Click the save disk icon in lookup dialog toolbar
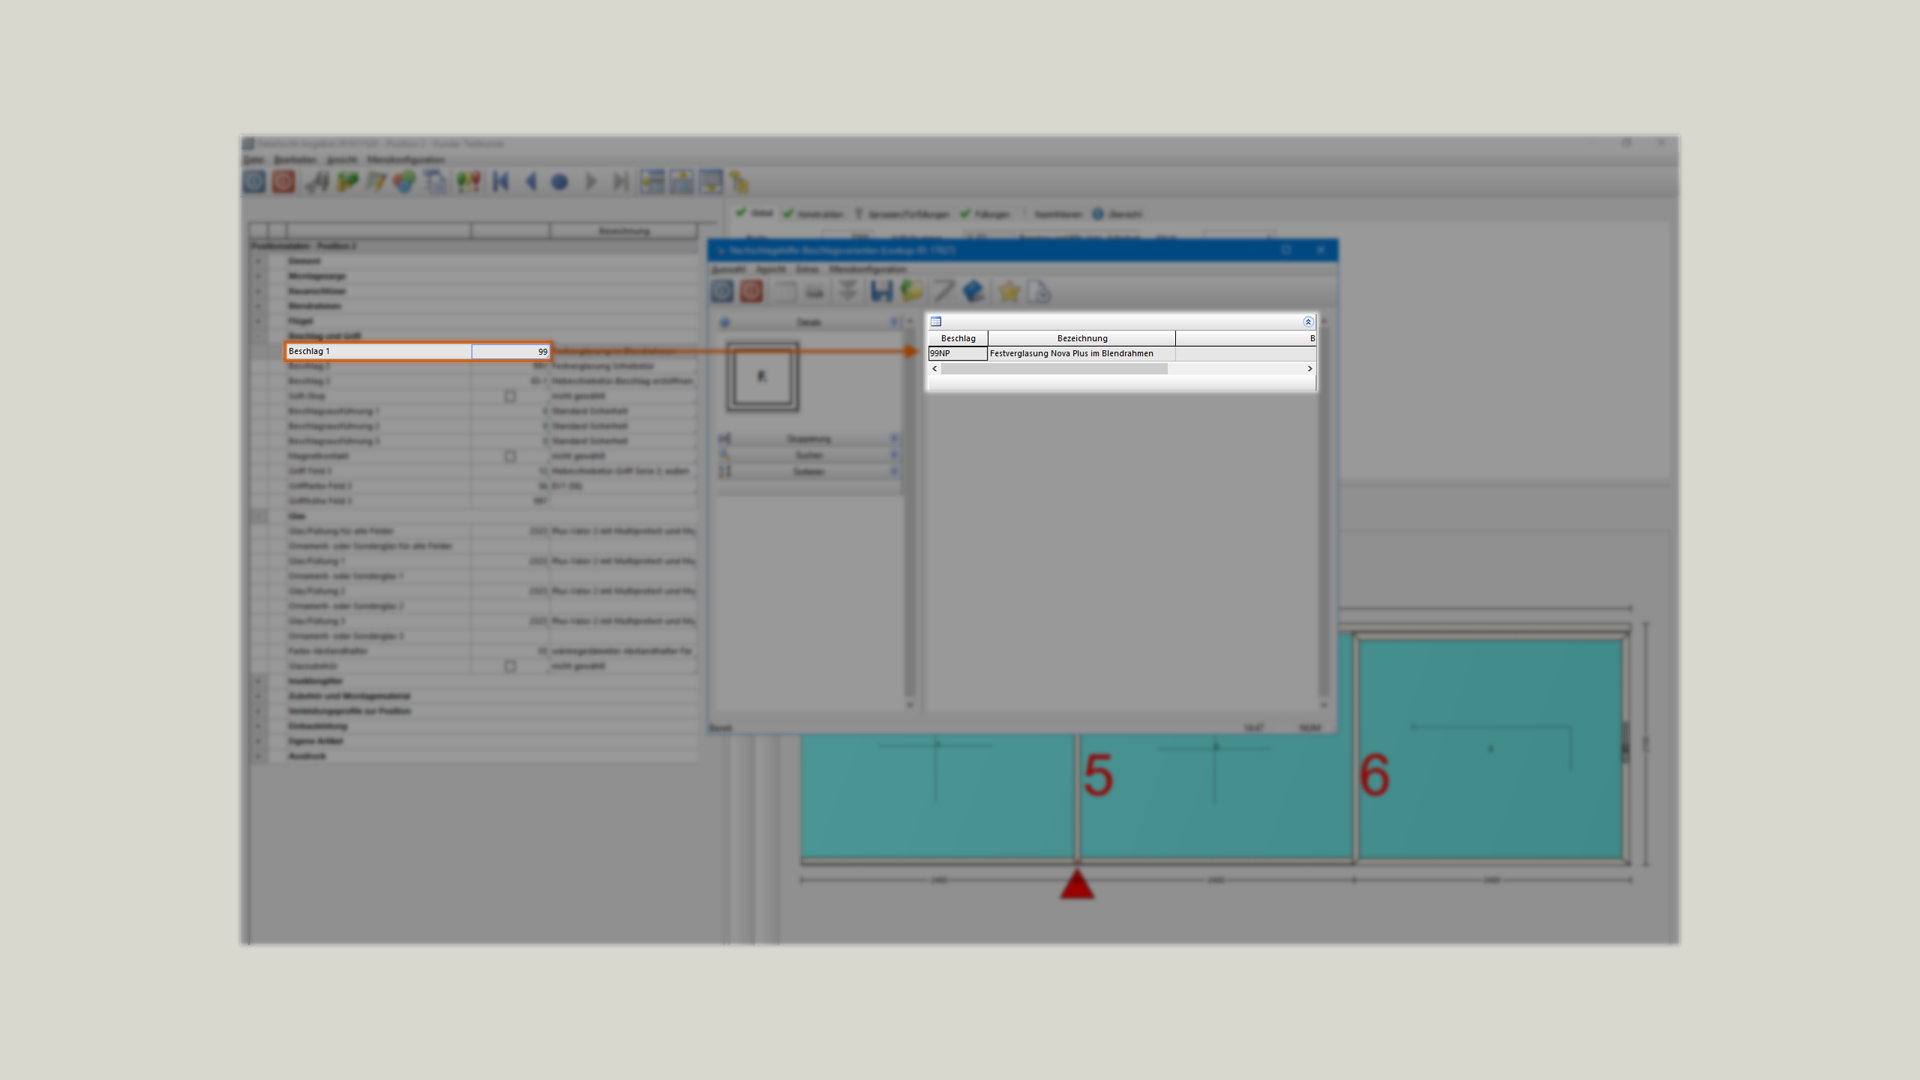This screenshot has width=1920, height=1080. point(881,291)
